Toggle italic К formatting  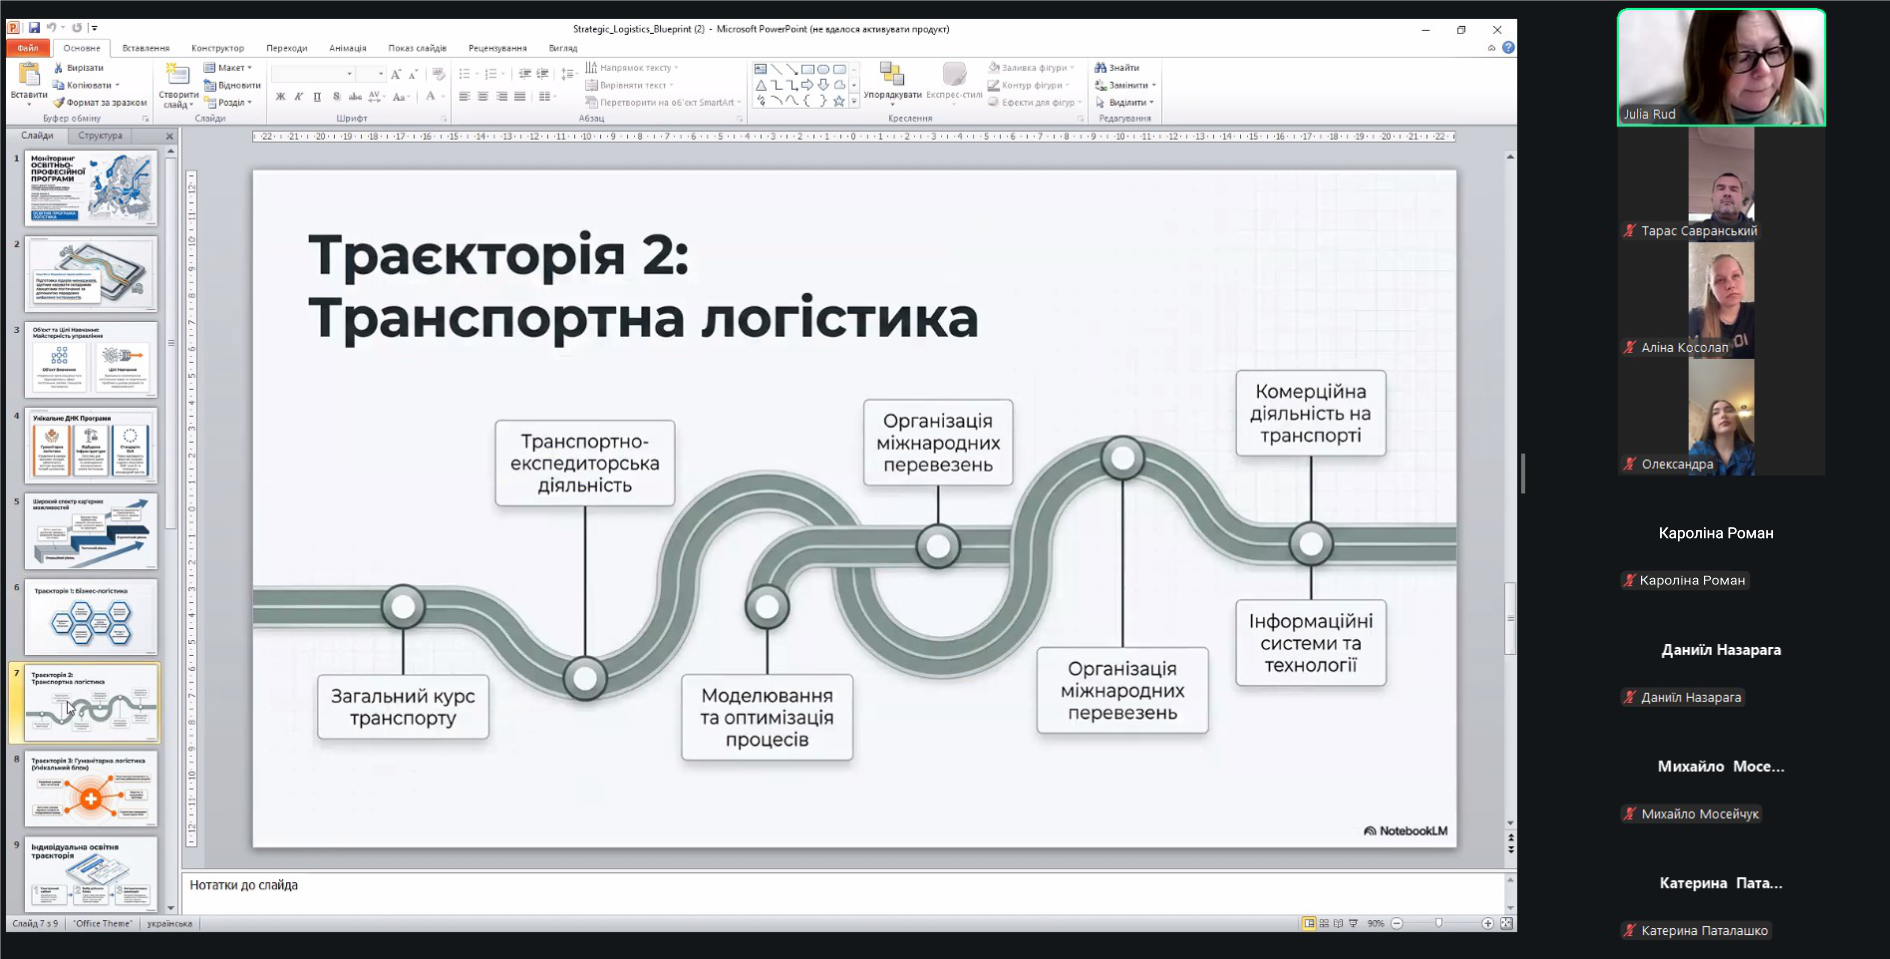[298, 97]
